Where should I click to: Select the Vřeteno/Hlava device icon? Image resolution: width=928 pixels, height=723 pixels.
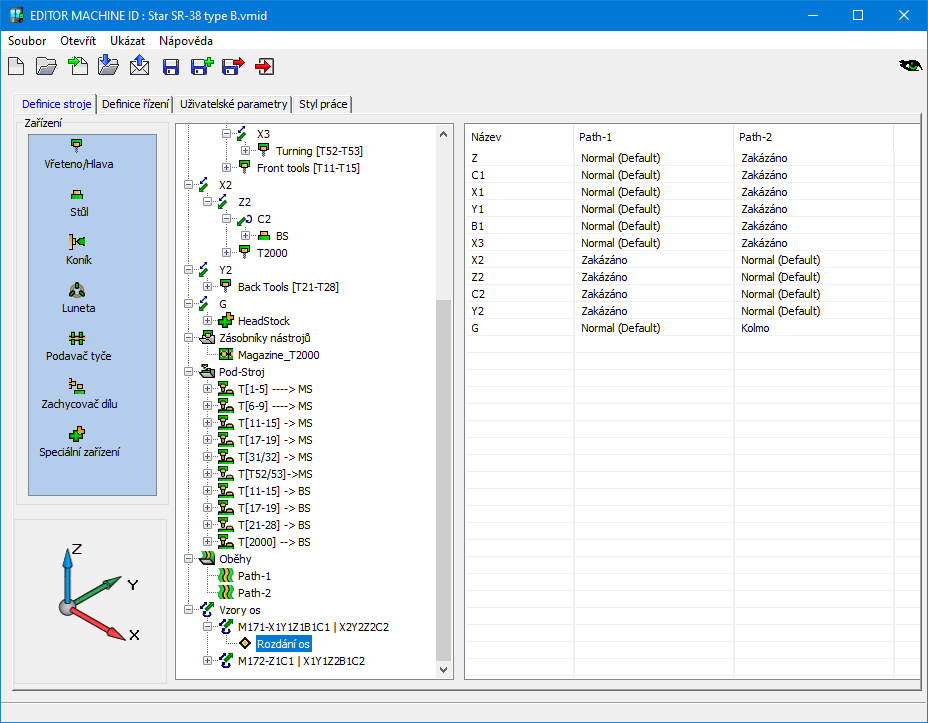coord(77,145)
